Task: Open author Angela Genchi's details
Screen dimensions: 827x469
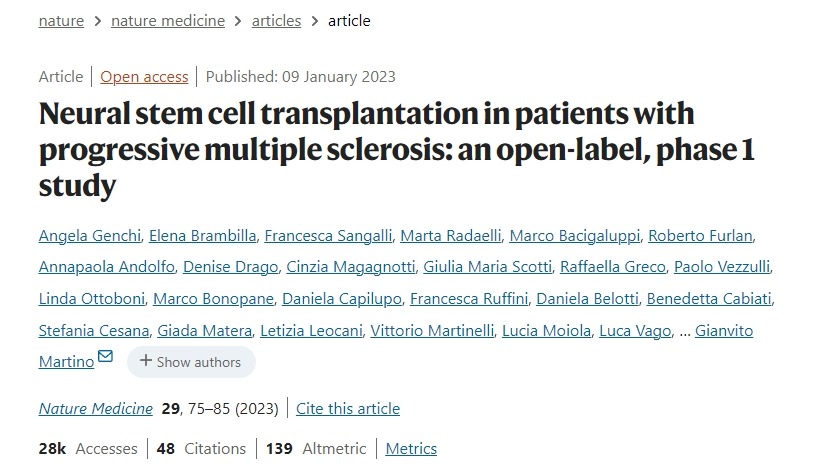Action: [x=89, y=236]
